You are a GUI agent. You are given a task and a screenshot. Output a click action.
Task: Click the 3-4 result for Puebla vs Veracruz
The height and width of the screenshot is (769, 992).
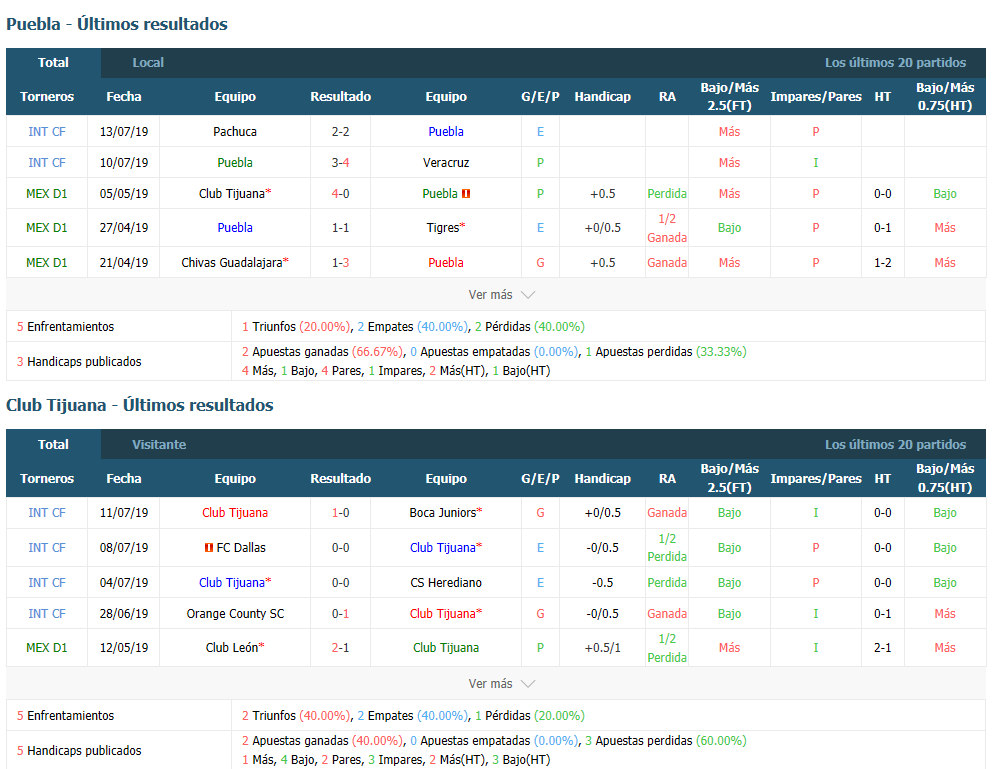coord(340,163)
